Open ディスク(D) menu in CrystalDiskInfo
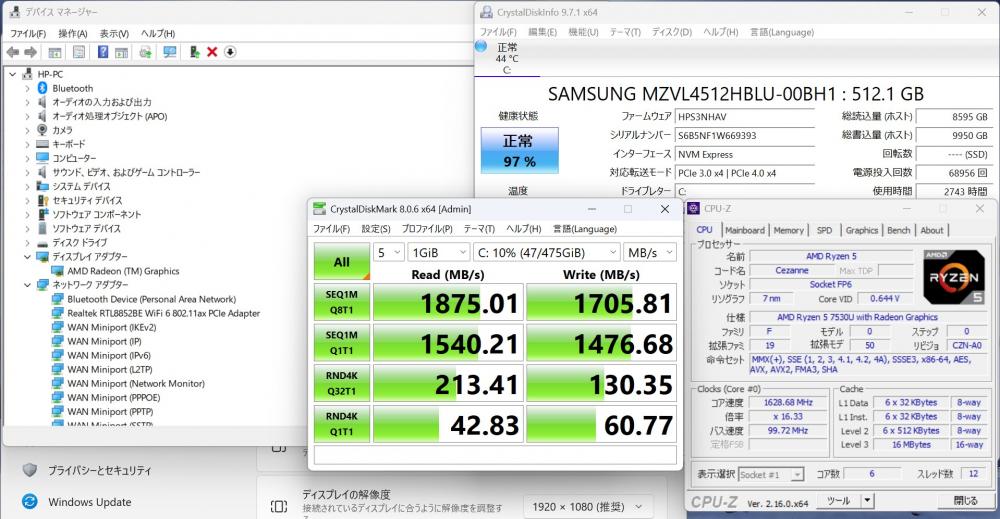Viewport: 1000px width, 519px height. [672, 32]
